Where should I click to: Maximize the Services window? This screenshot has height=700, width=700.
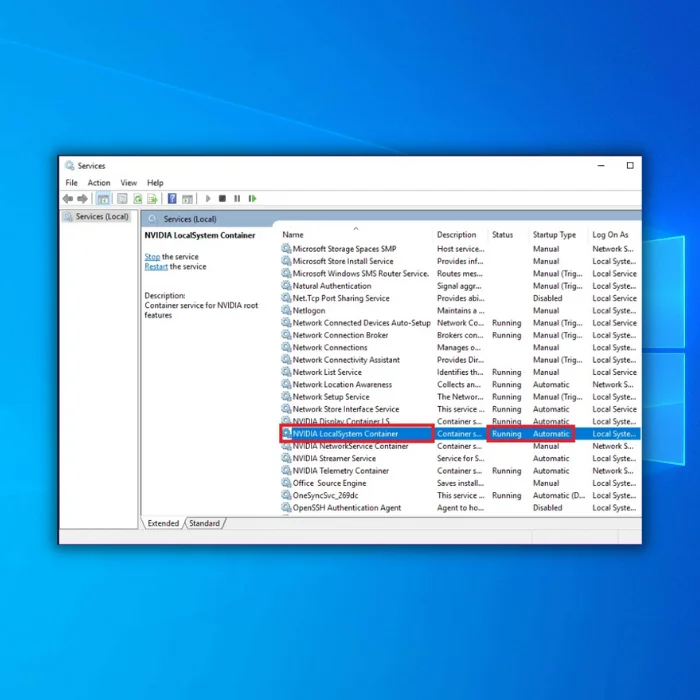(630, 166)
